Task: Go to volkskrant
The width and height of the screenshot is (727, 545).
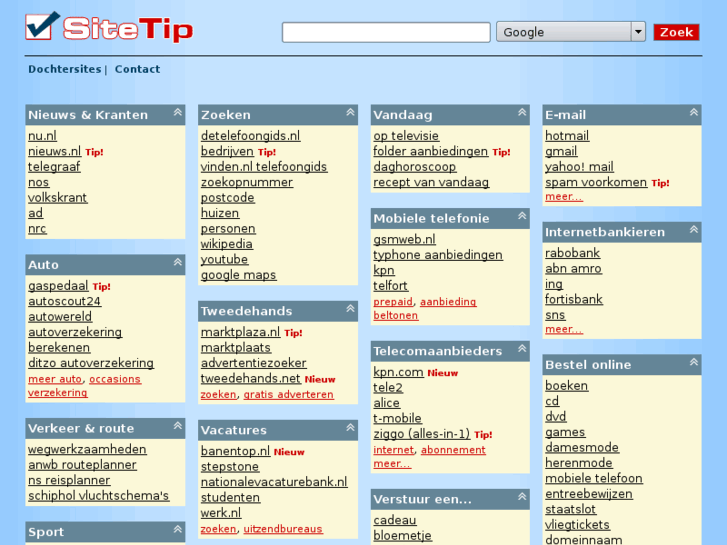Action: (x=57, y=198)
